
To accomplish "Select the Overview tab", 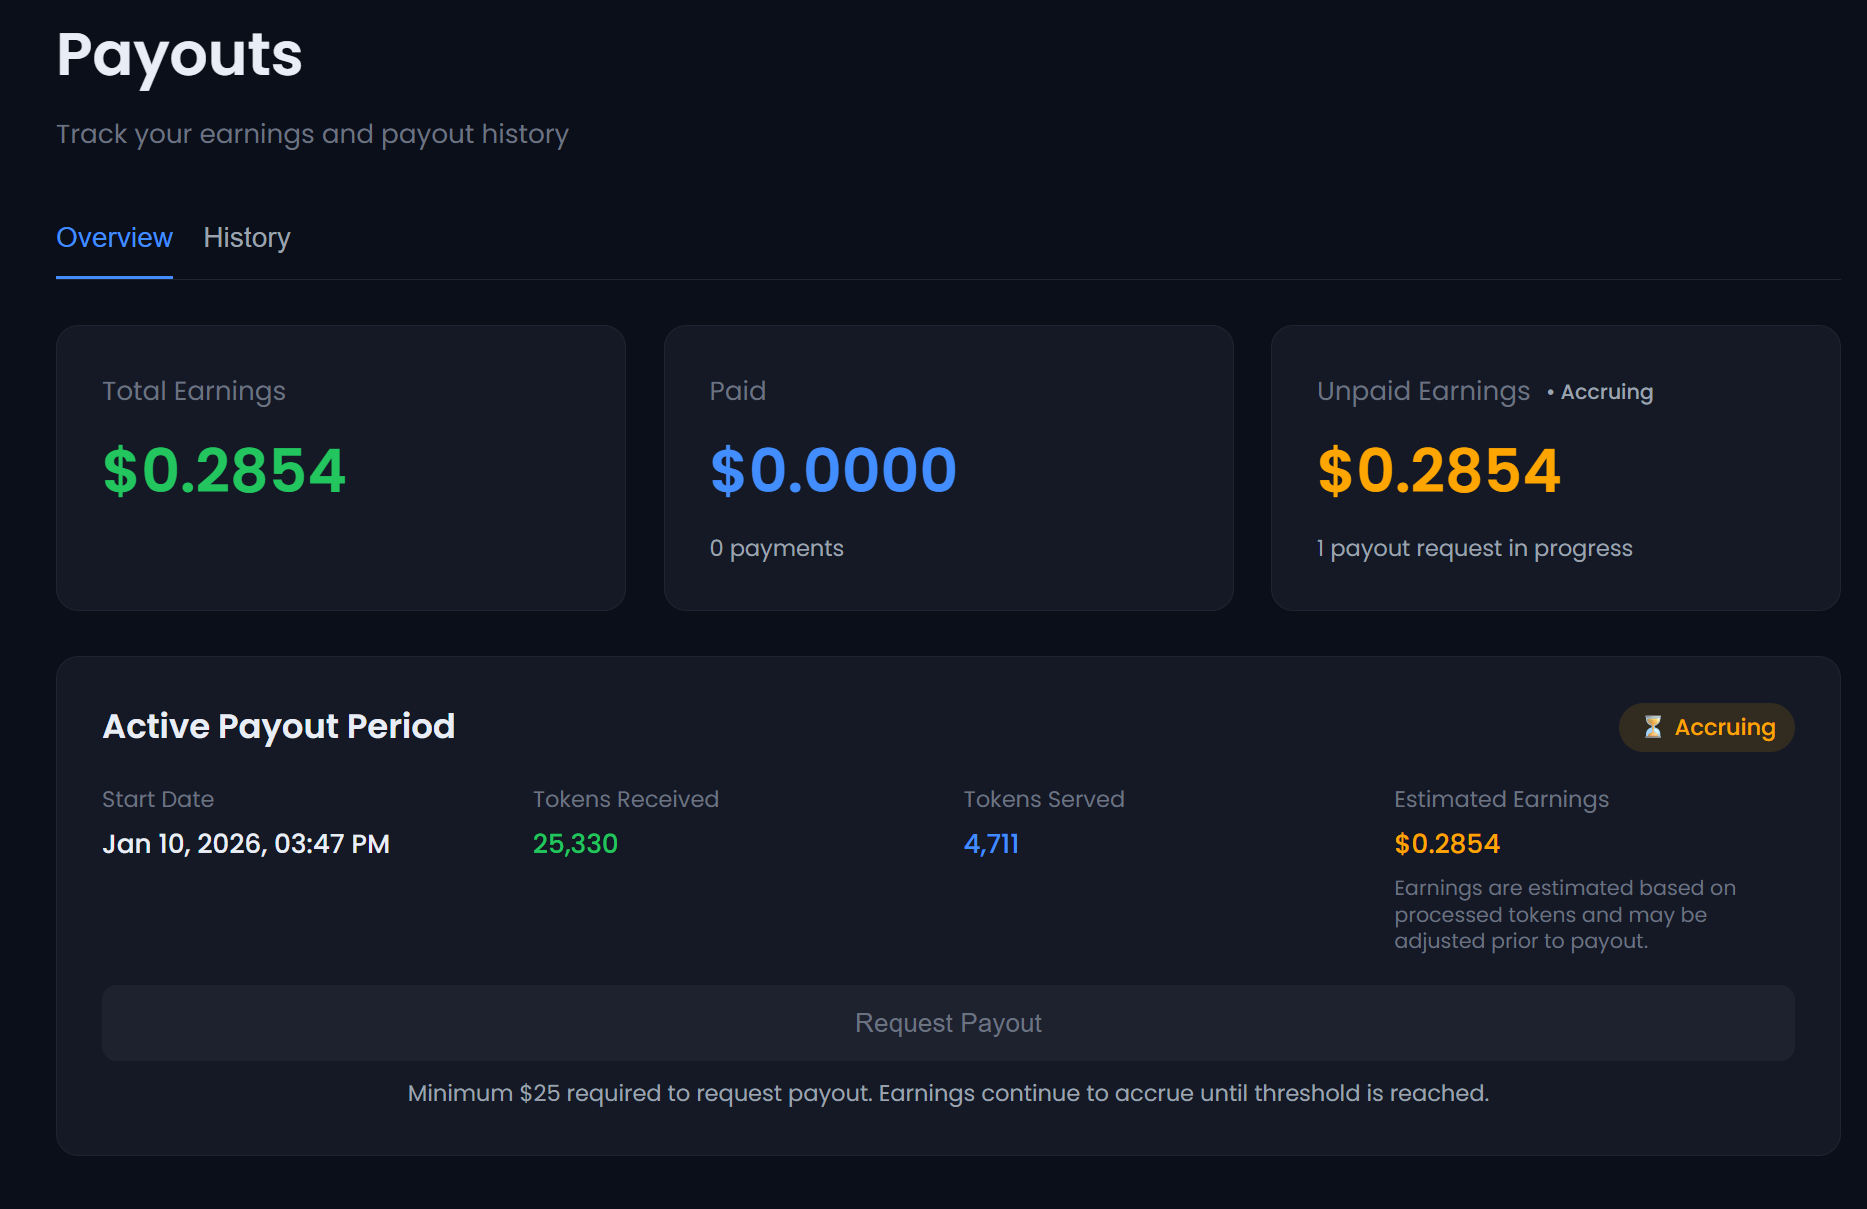I will (113, 238).
